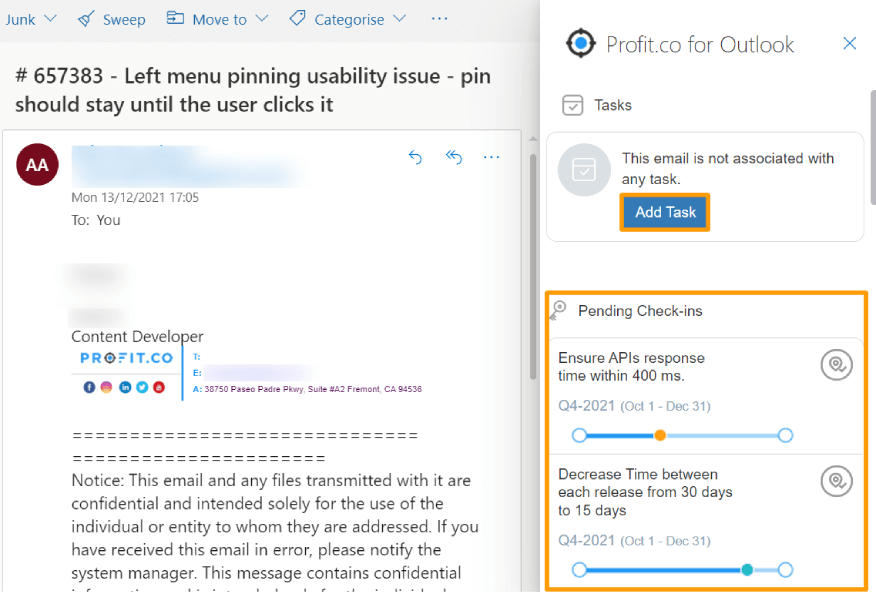876x595 pixels.
Task: Open the YouTube icon in signature
Action: [159, 387]
